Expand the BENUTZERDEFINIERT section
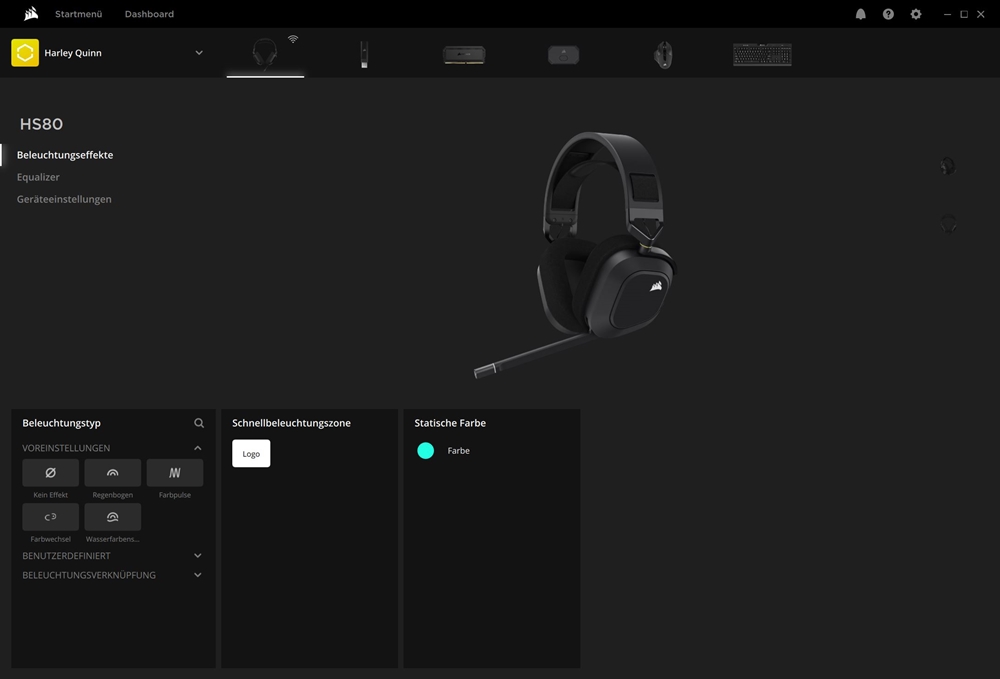This screenshot has height=679, width=1000. click(x=198, y=556)
